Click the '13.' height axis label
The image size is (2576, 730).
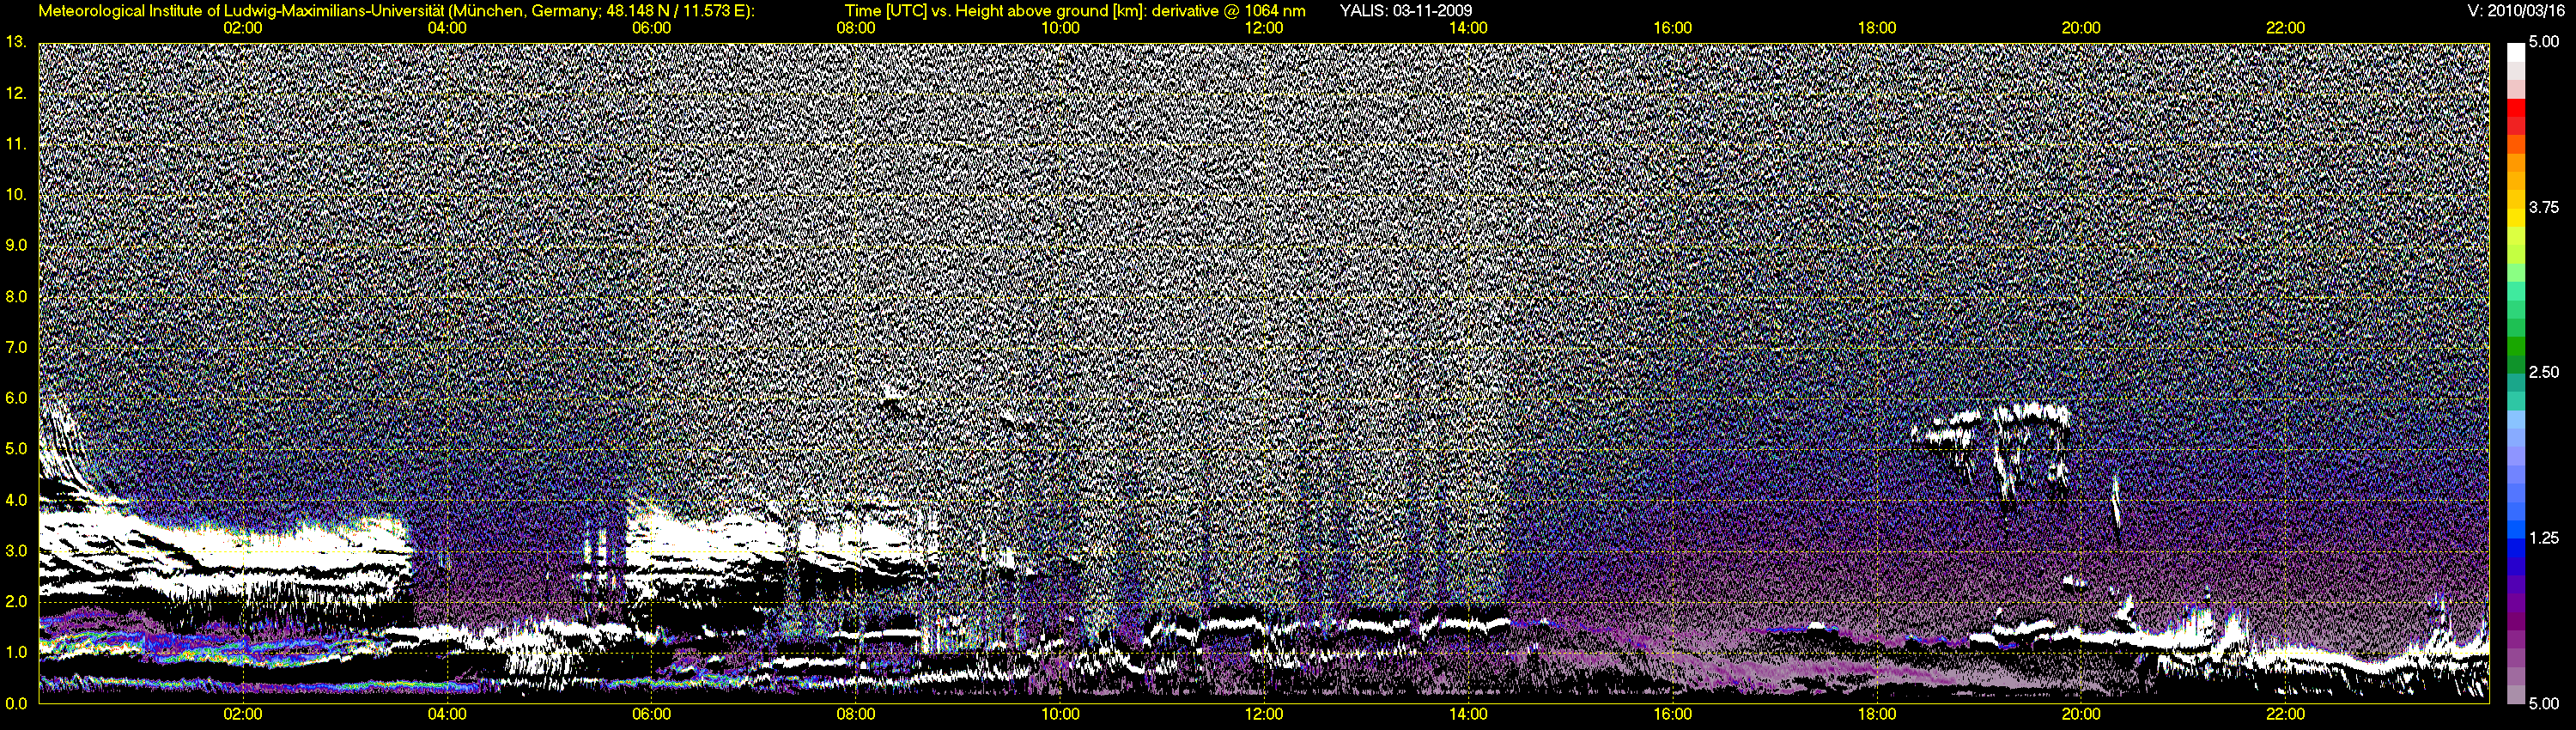[15, 42]
